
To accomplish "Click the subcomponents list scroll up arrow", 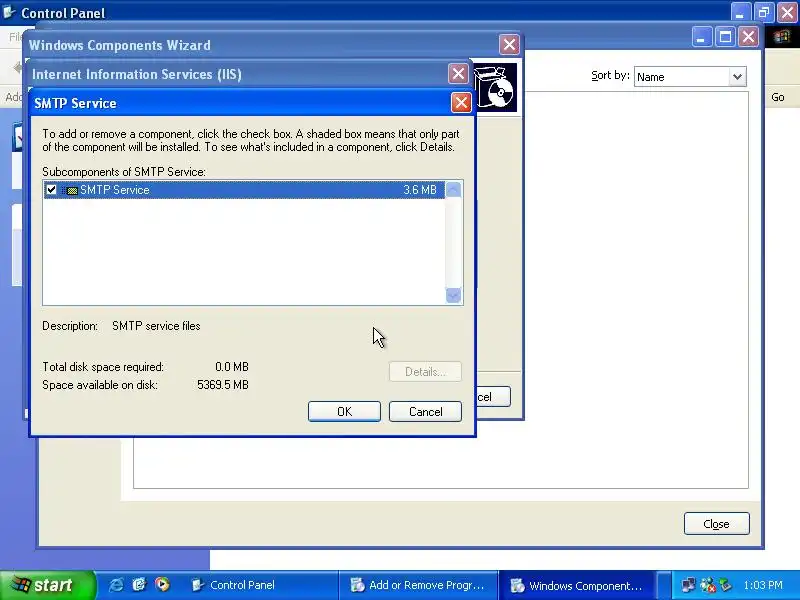I will (453, 190).
